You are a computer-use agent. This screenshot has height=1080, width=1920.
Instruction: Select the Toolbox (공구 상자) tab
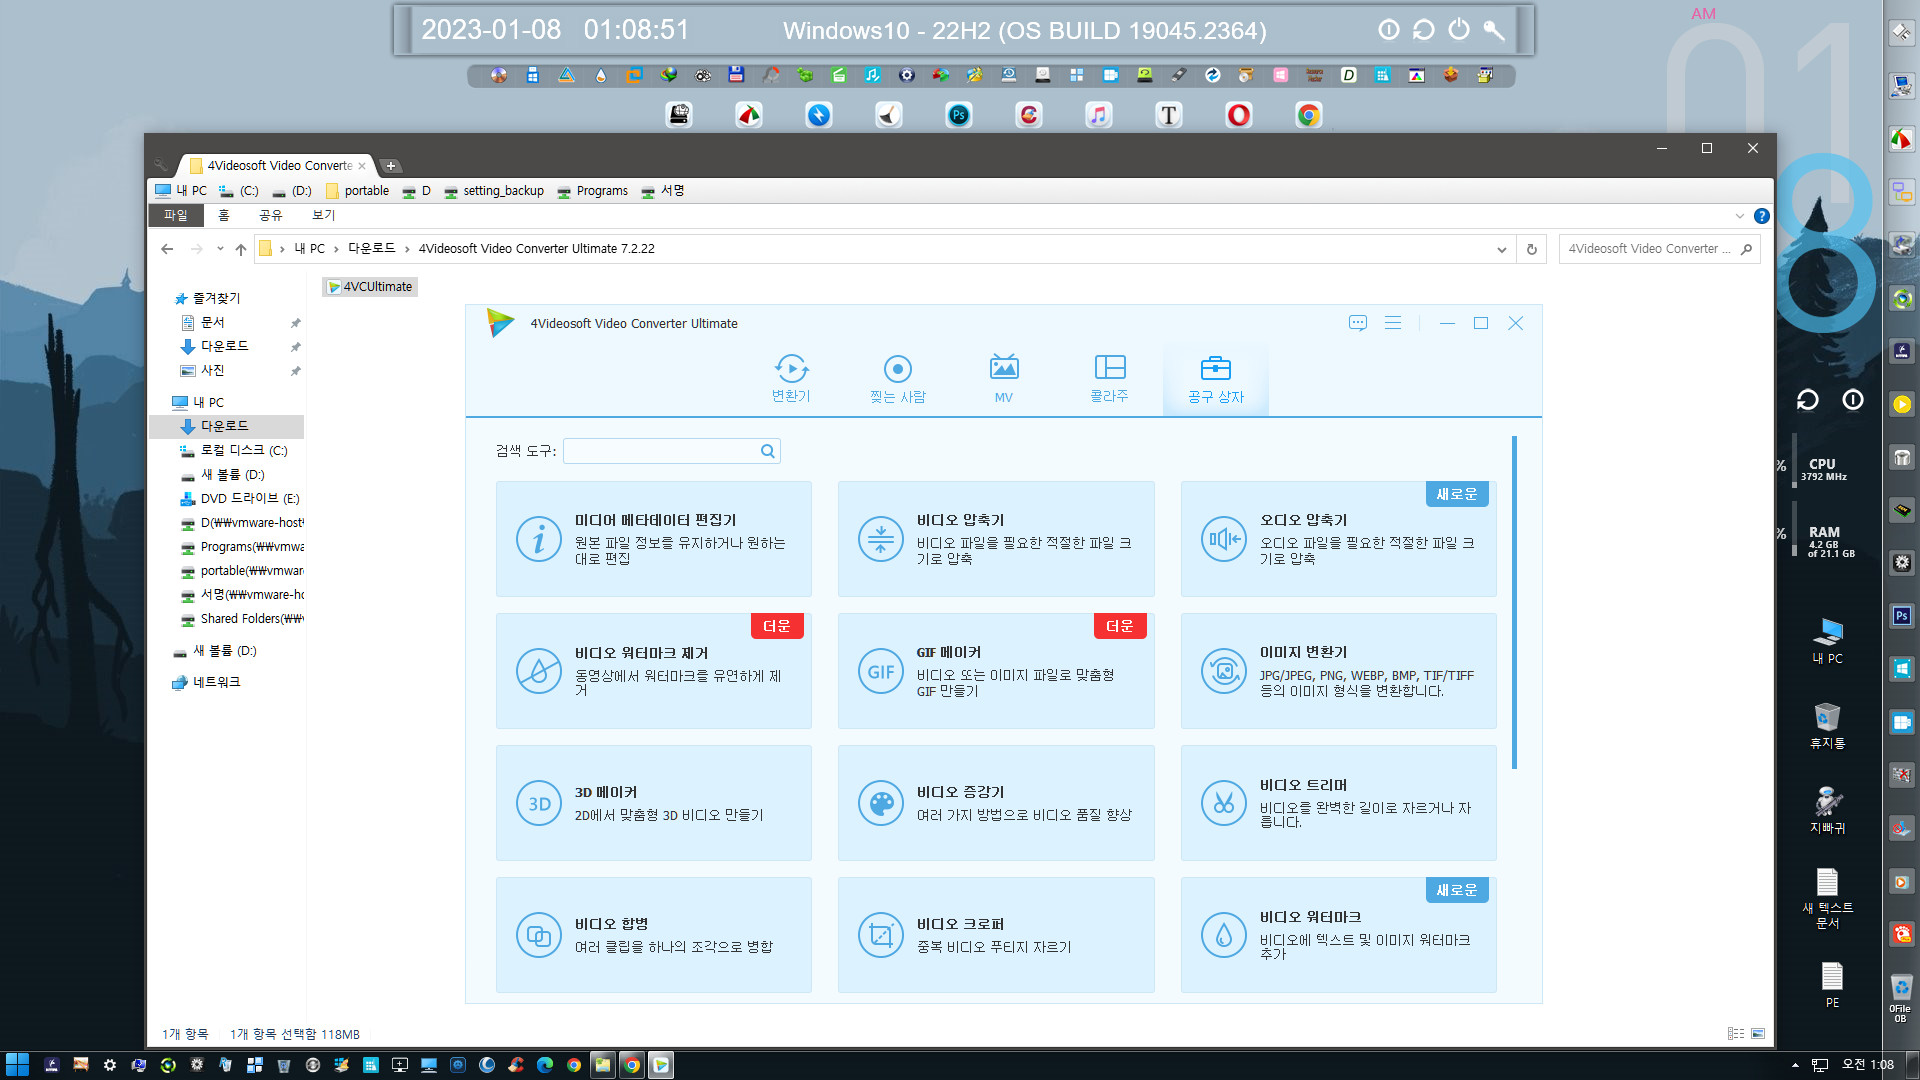pos(1216,379)
